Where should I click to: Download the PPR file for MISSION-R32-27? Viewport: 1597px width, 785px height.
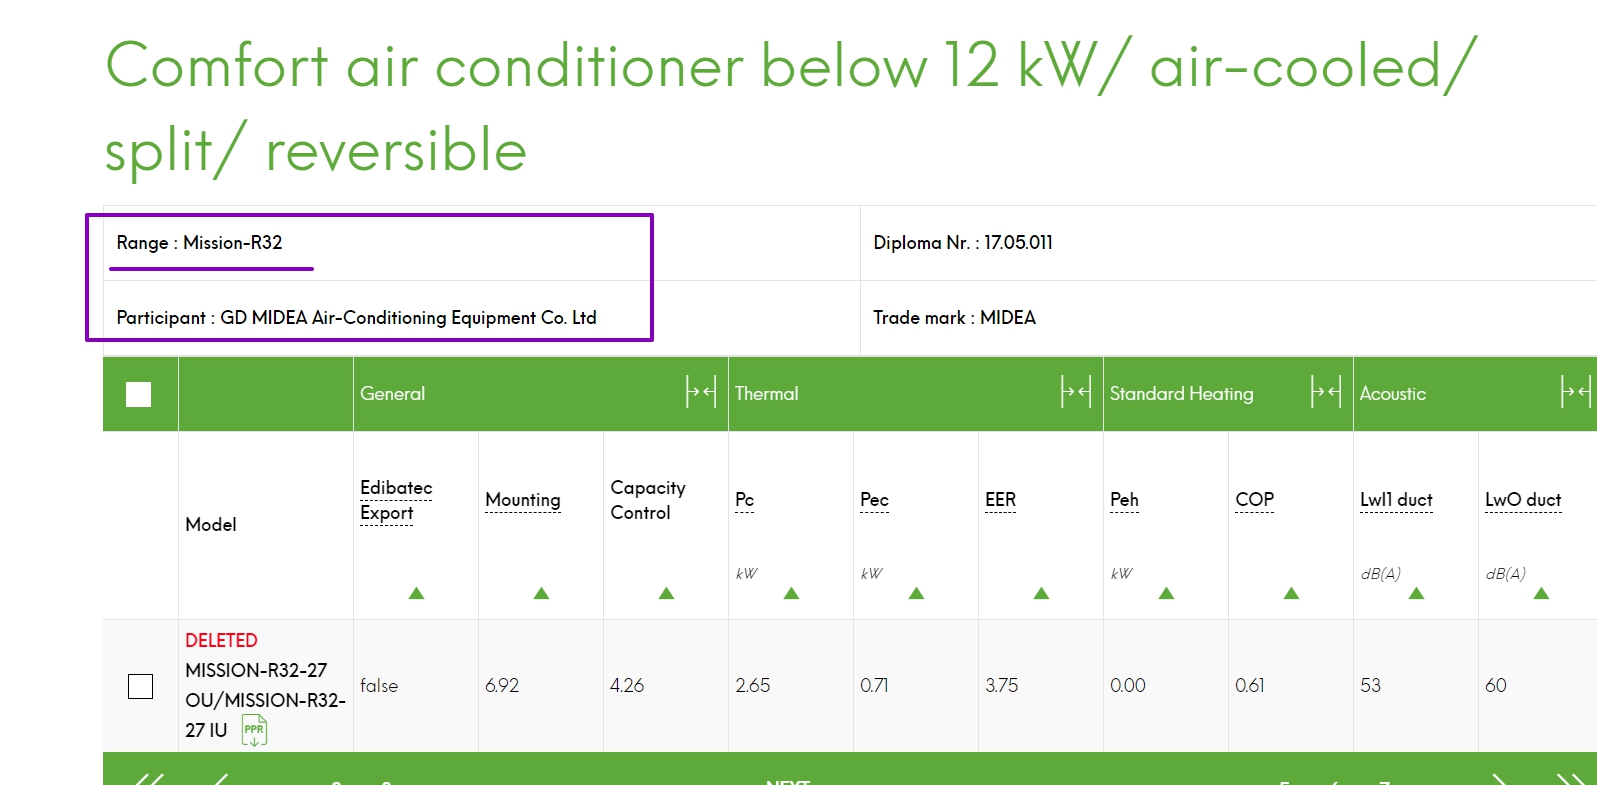coord(255,730)
